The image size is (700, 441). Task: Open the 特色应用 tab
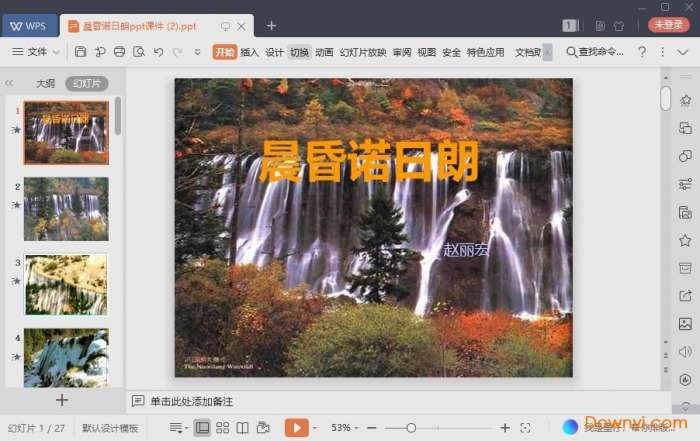tap(486, 52)
